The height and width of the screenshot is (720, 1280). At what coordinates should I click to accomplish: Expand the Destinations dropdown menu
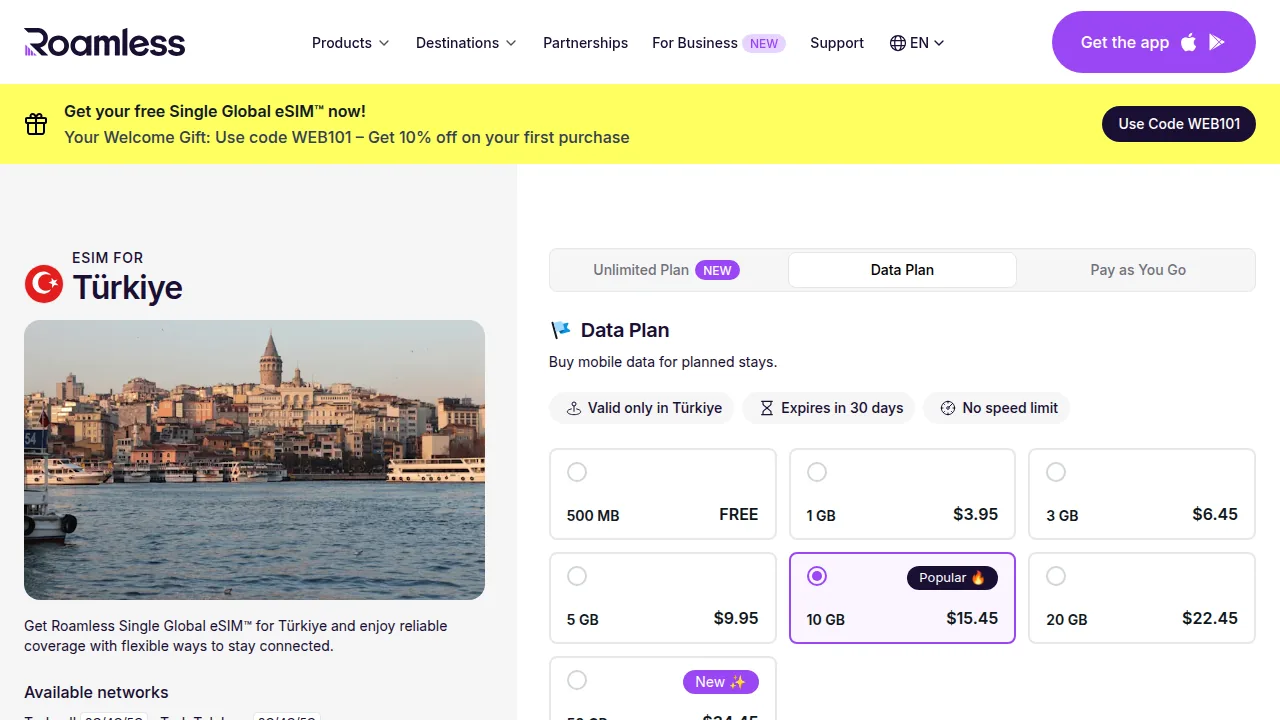[466, 43]
